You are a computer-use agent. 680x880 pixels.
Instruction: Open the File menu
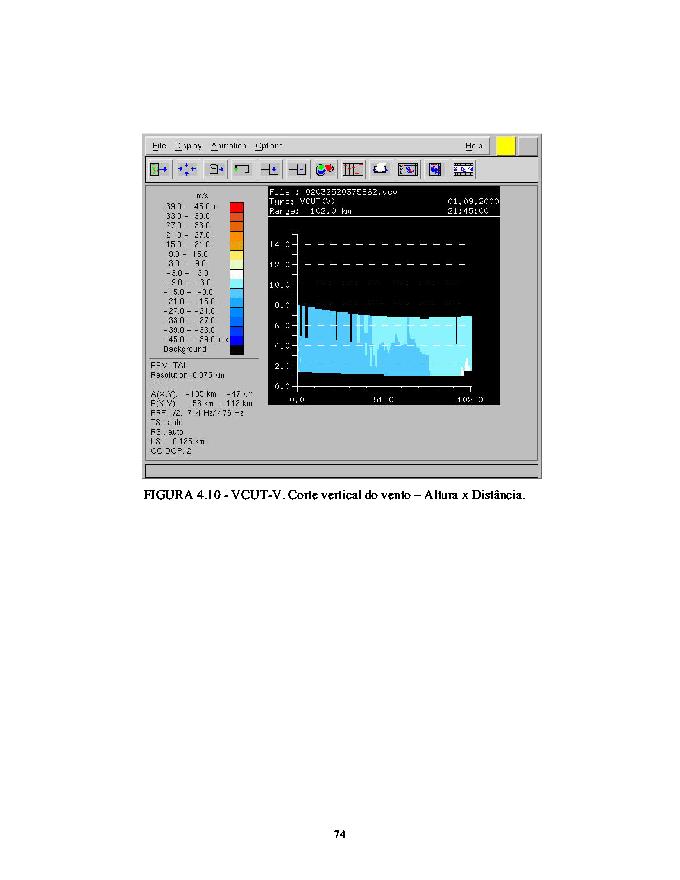[x=159, y=146]
